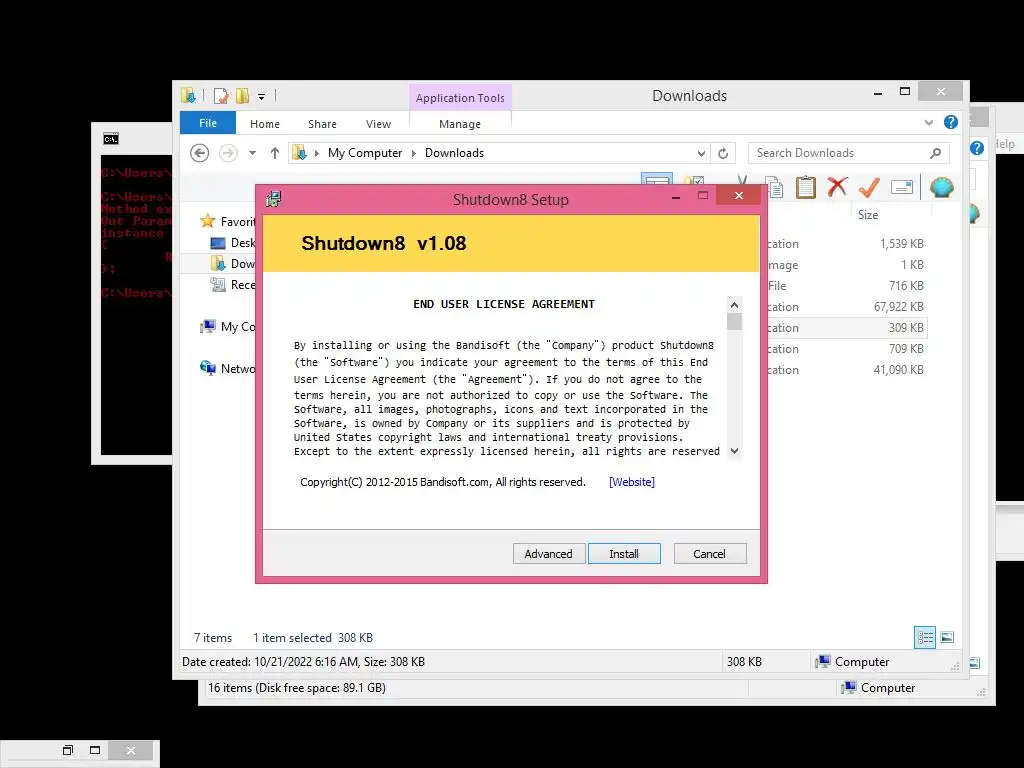This screenshot has height=768, width=1024.
Task: Click restore button on bottom-left window strip
Action: 68,750
